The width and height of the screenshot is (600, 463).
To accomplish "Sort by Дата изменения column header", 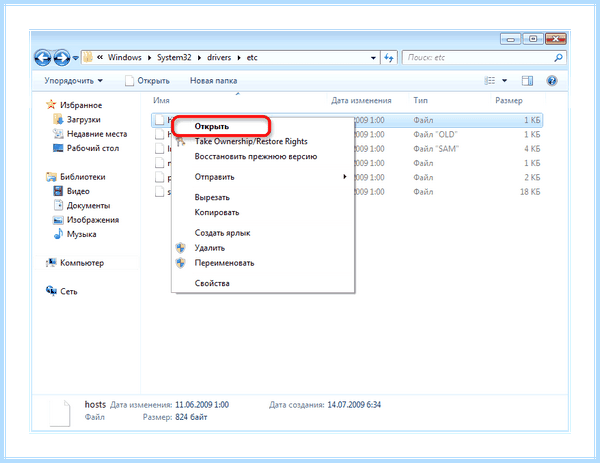I will coord(361,101).
